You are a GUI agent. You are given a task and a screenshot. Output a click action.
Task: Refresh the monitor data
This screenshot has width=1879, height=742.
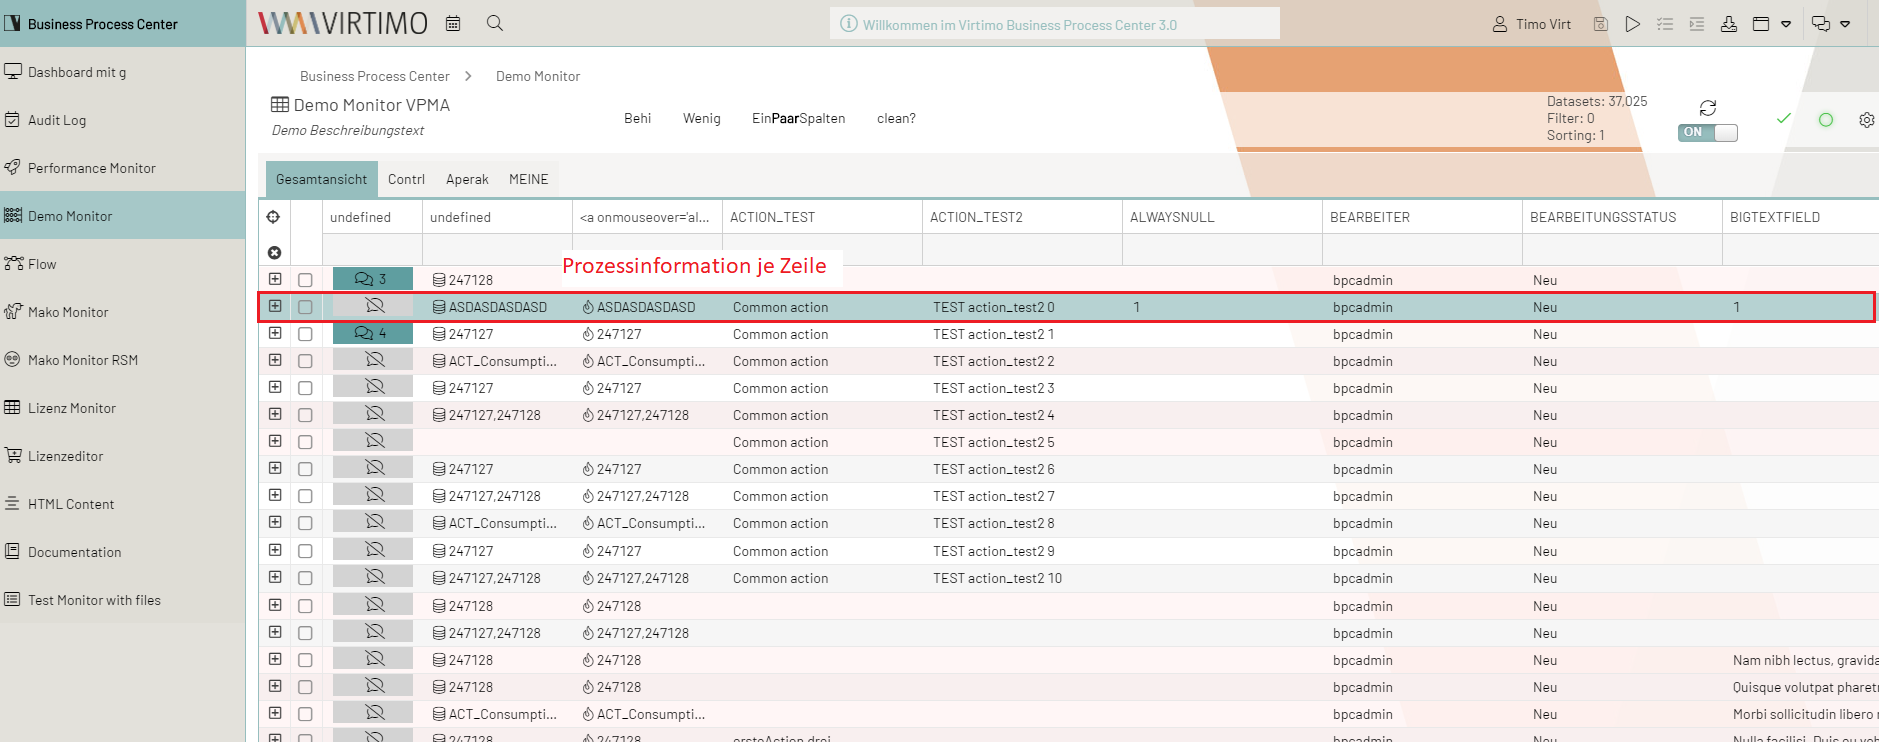(1707, 107)
